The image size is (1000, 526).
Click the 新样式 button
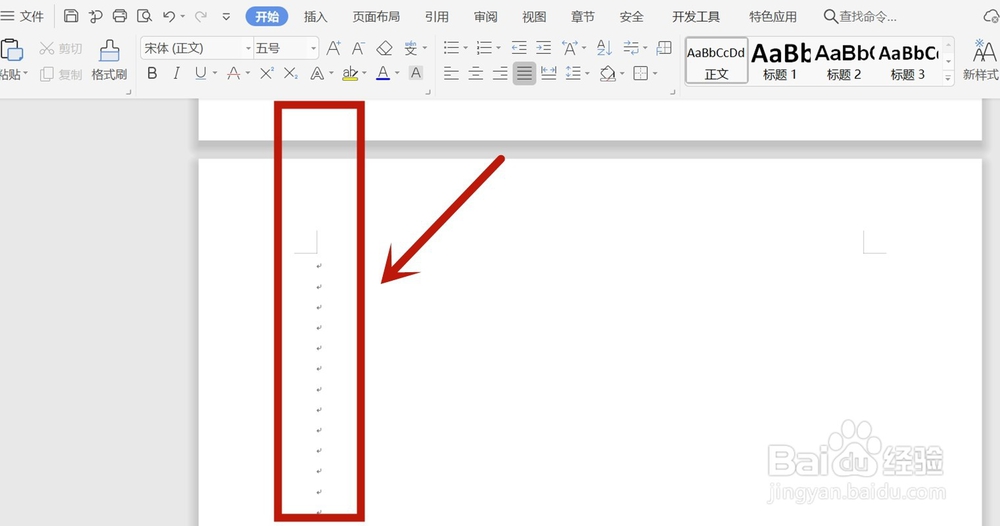click(x=982, y=61)
